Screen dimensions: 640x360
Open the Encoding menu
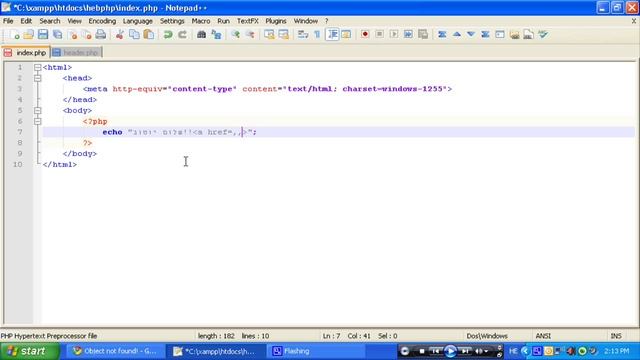click(102, 21)
